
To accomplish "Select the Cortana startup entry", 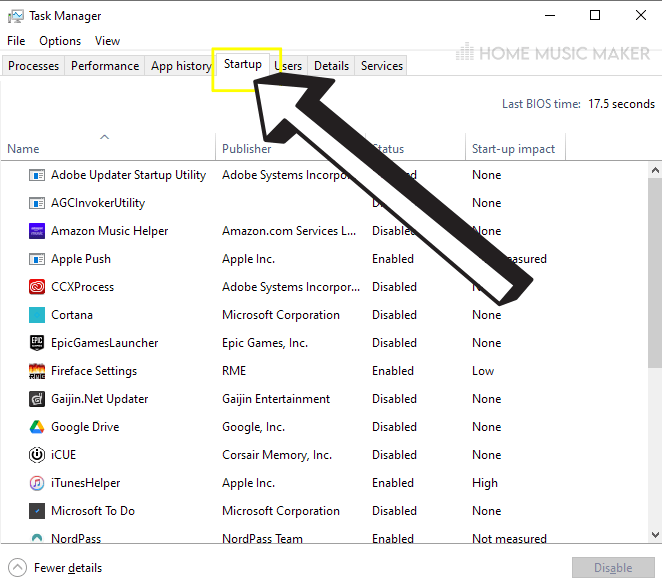I will tap(324, 315).
